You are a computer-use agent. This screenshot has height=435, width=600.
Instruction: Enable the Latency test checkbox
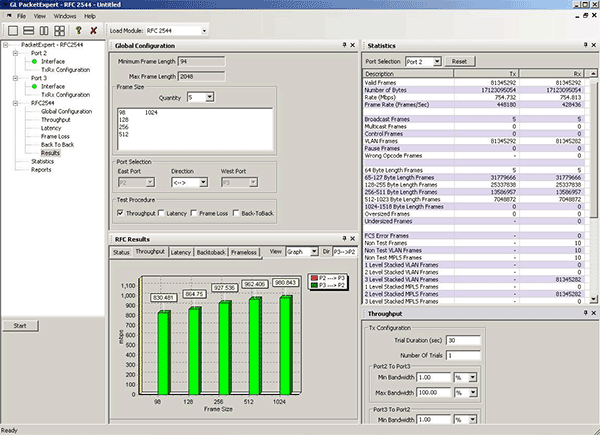(x=161, y=213)
